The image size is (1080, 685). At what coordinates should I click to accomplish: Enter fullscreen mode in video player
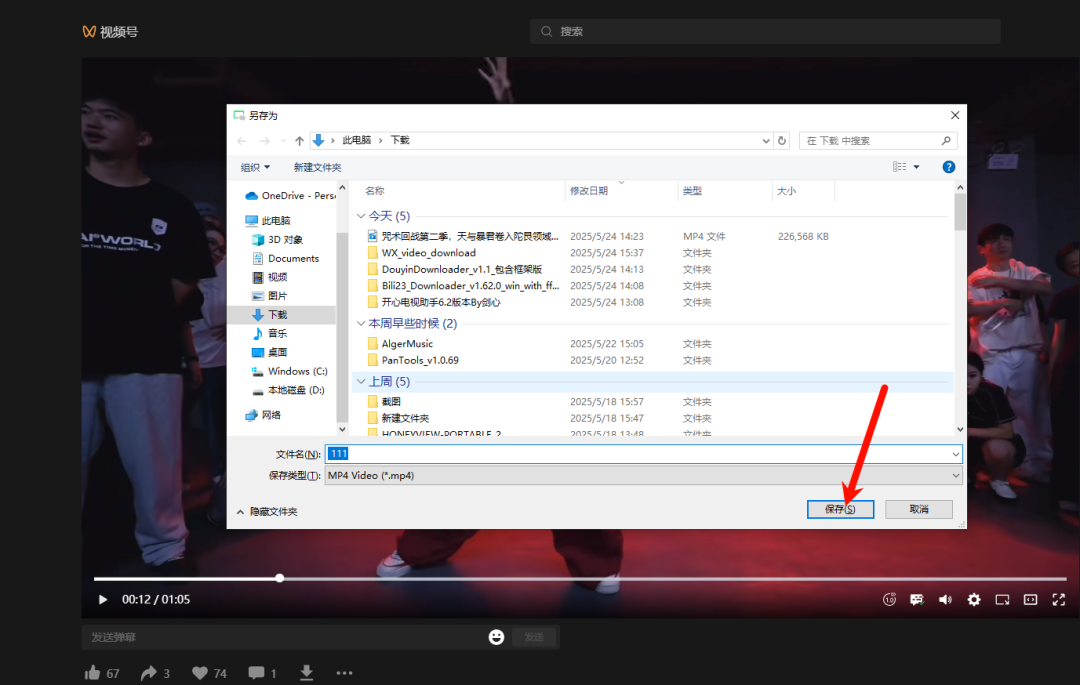coord(1058,600)
